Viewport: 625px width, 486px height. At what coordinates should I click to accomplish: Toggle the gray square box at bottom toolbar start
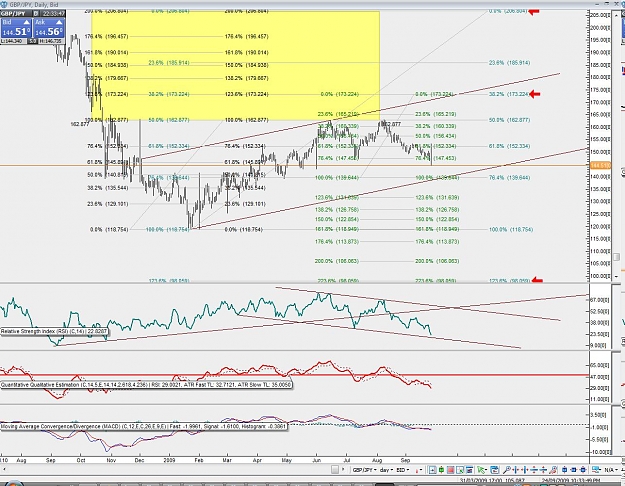(x=335, y=470)
